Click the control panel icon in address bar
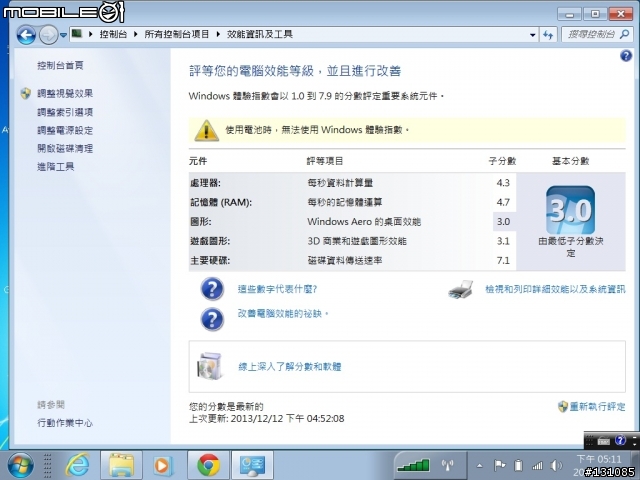 77,34
